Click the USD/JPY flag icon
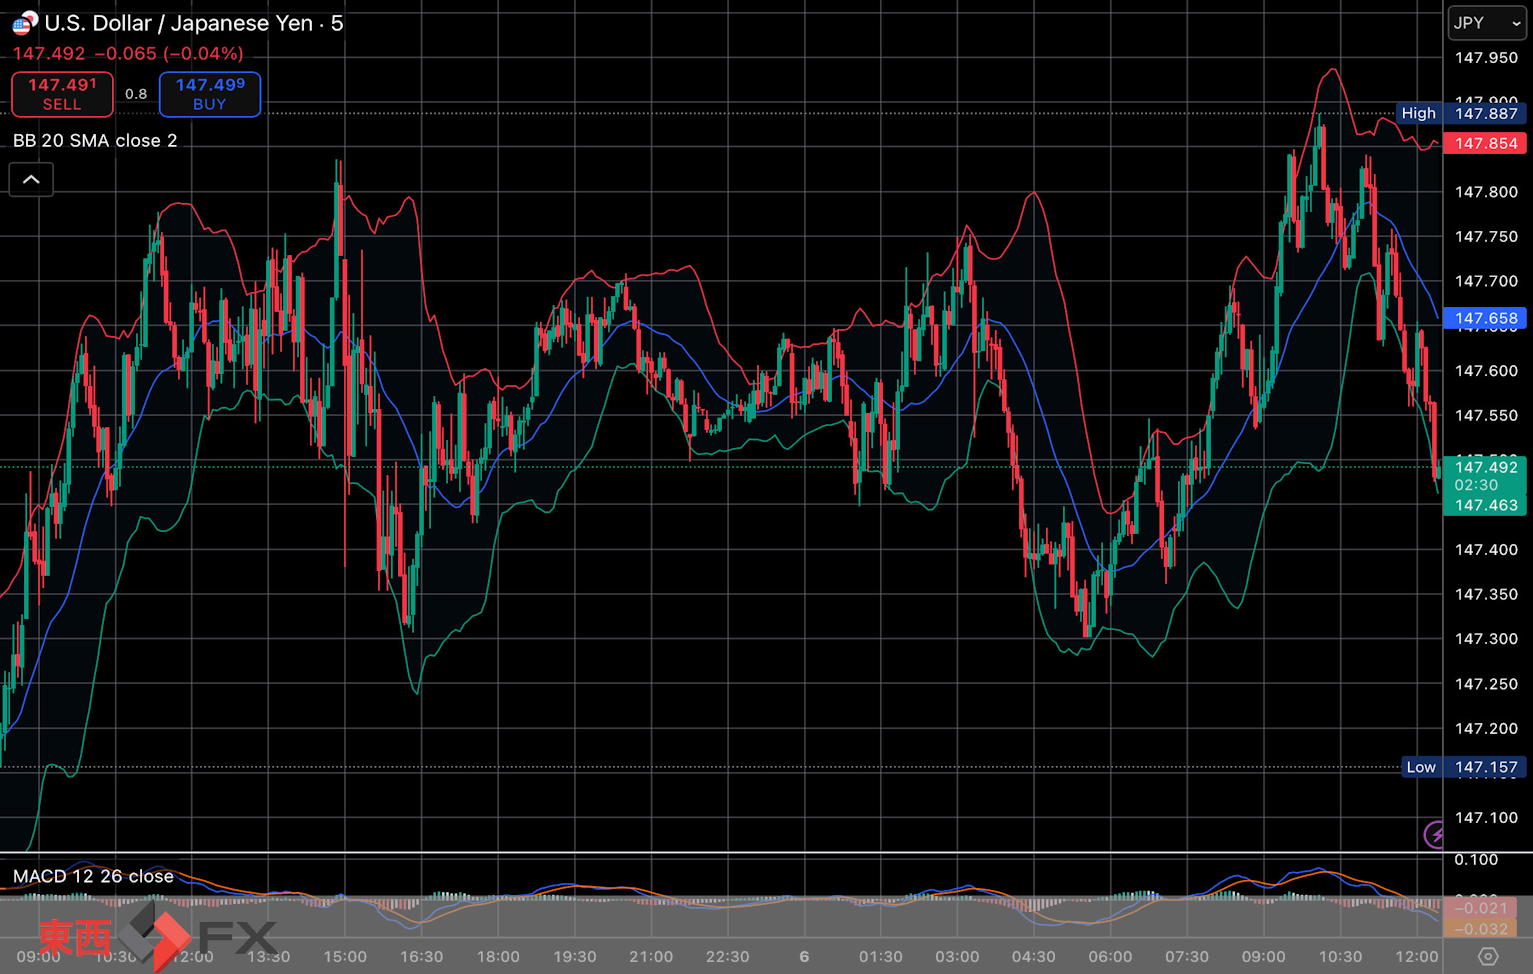Viewport: 1533px width, 974px height. [x=24, y=23]
